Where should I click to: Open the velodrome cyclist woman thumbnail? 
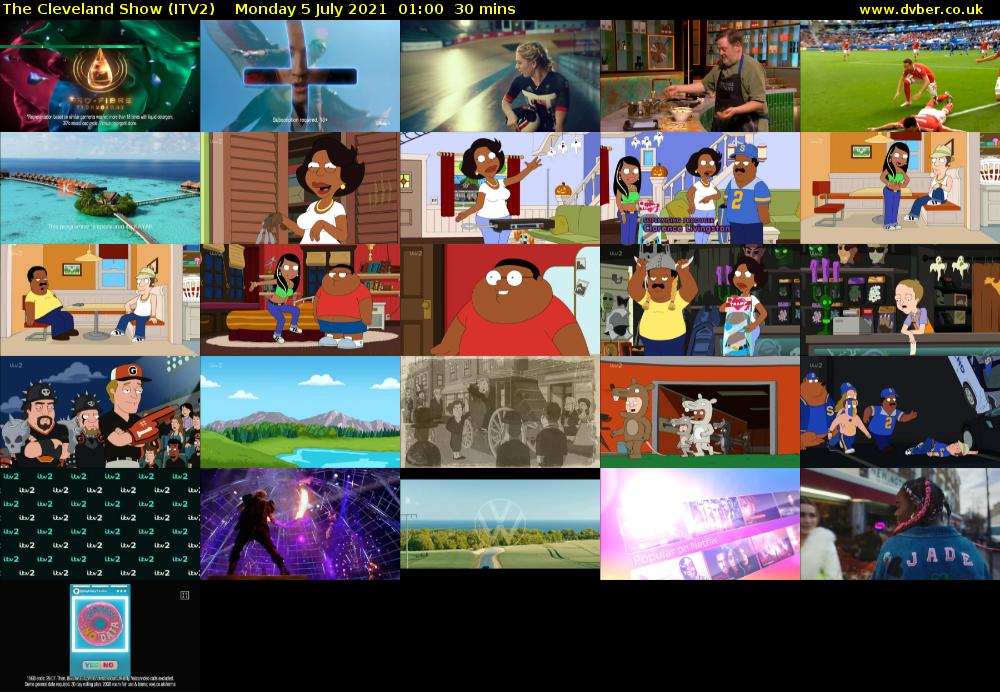[500, 76]
